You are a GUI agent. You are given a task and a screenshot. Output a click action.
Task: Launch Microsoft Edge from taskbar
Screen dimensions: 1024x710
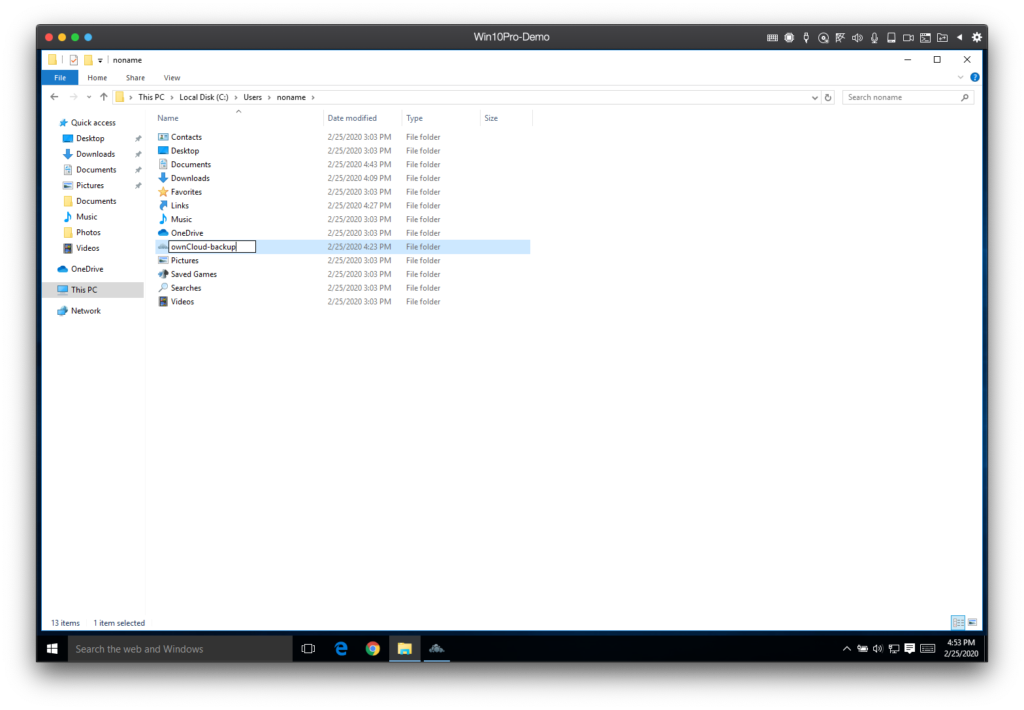[x=341, y=649]
